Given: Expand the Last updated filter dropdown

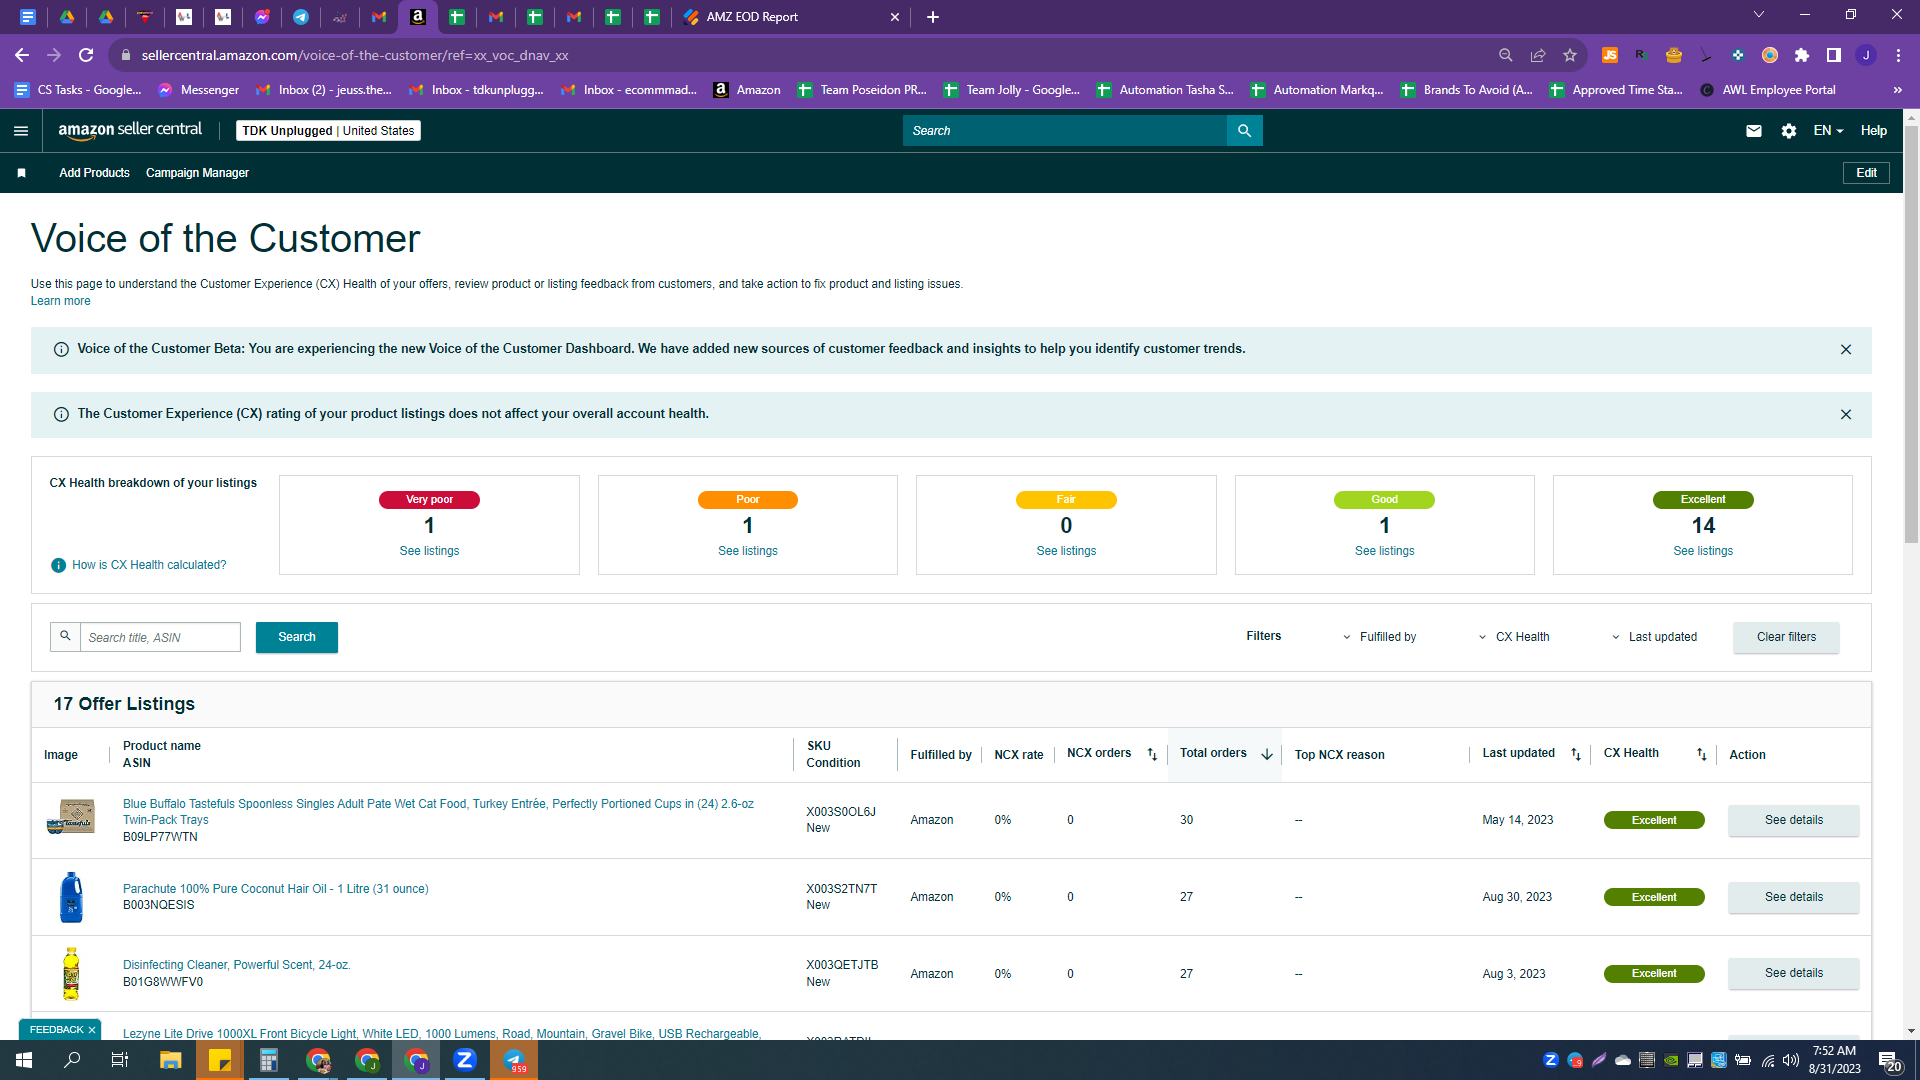Looking at the screenshot, I should click(1654, 637).
